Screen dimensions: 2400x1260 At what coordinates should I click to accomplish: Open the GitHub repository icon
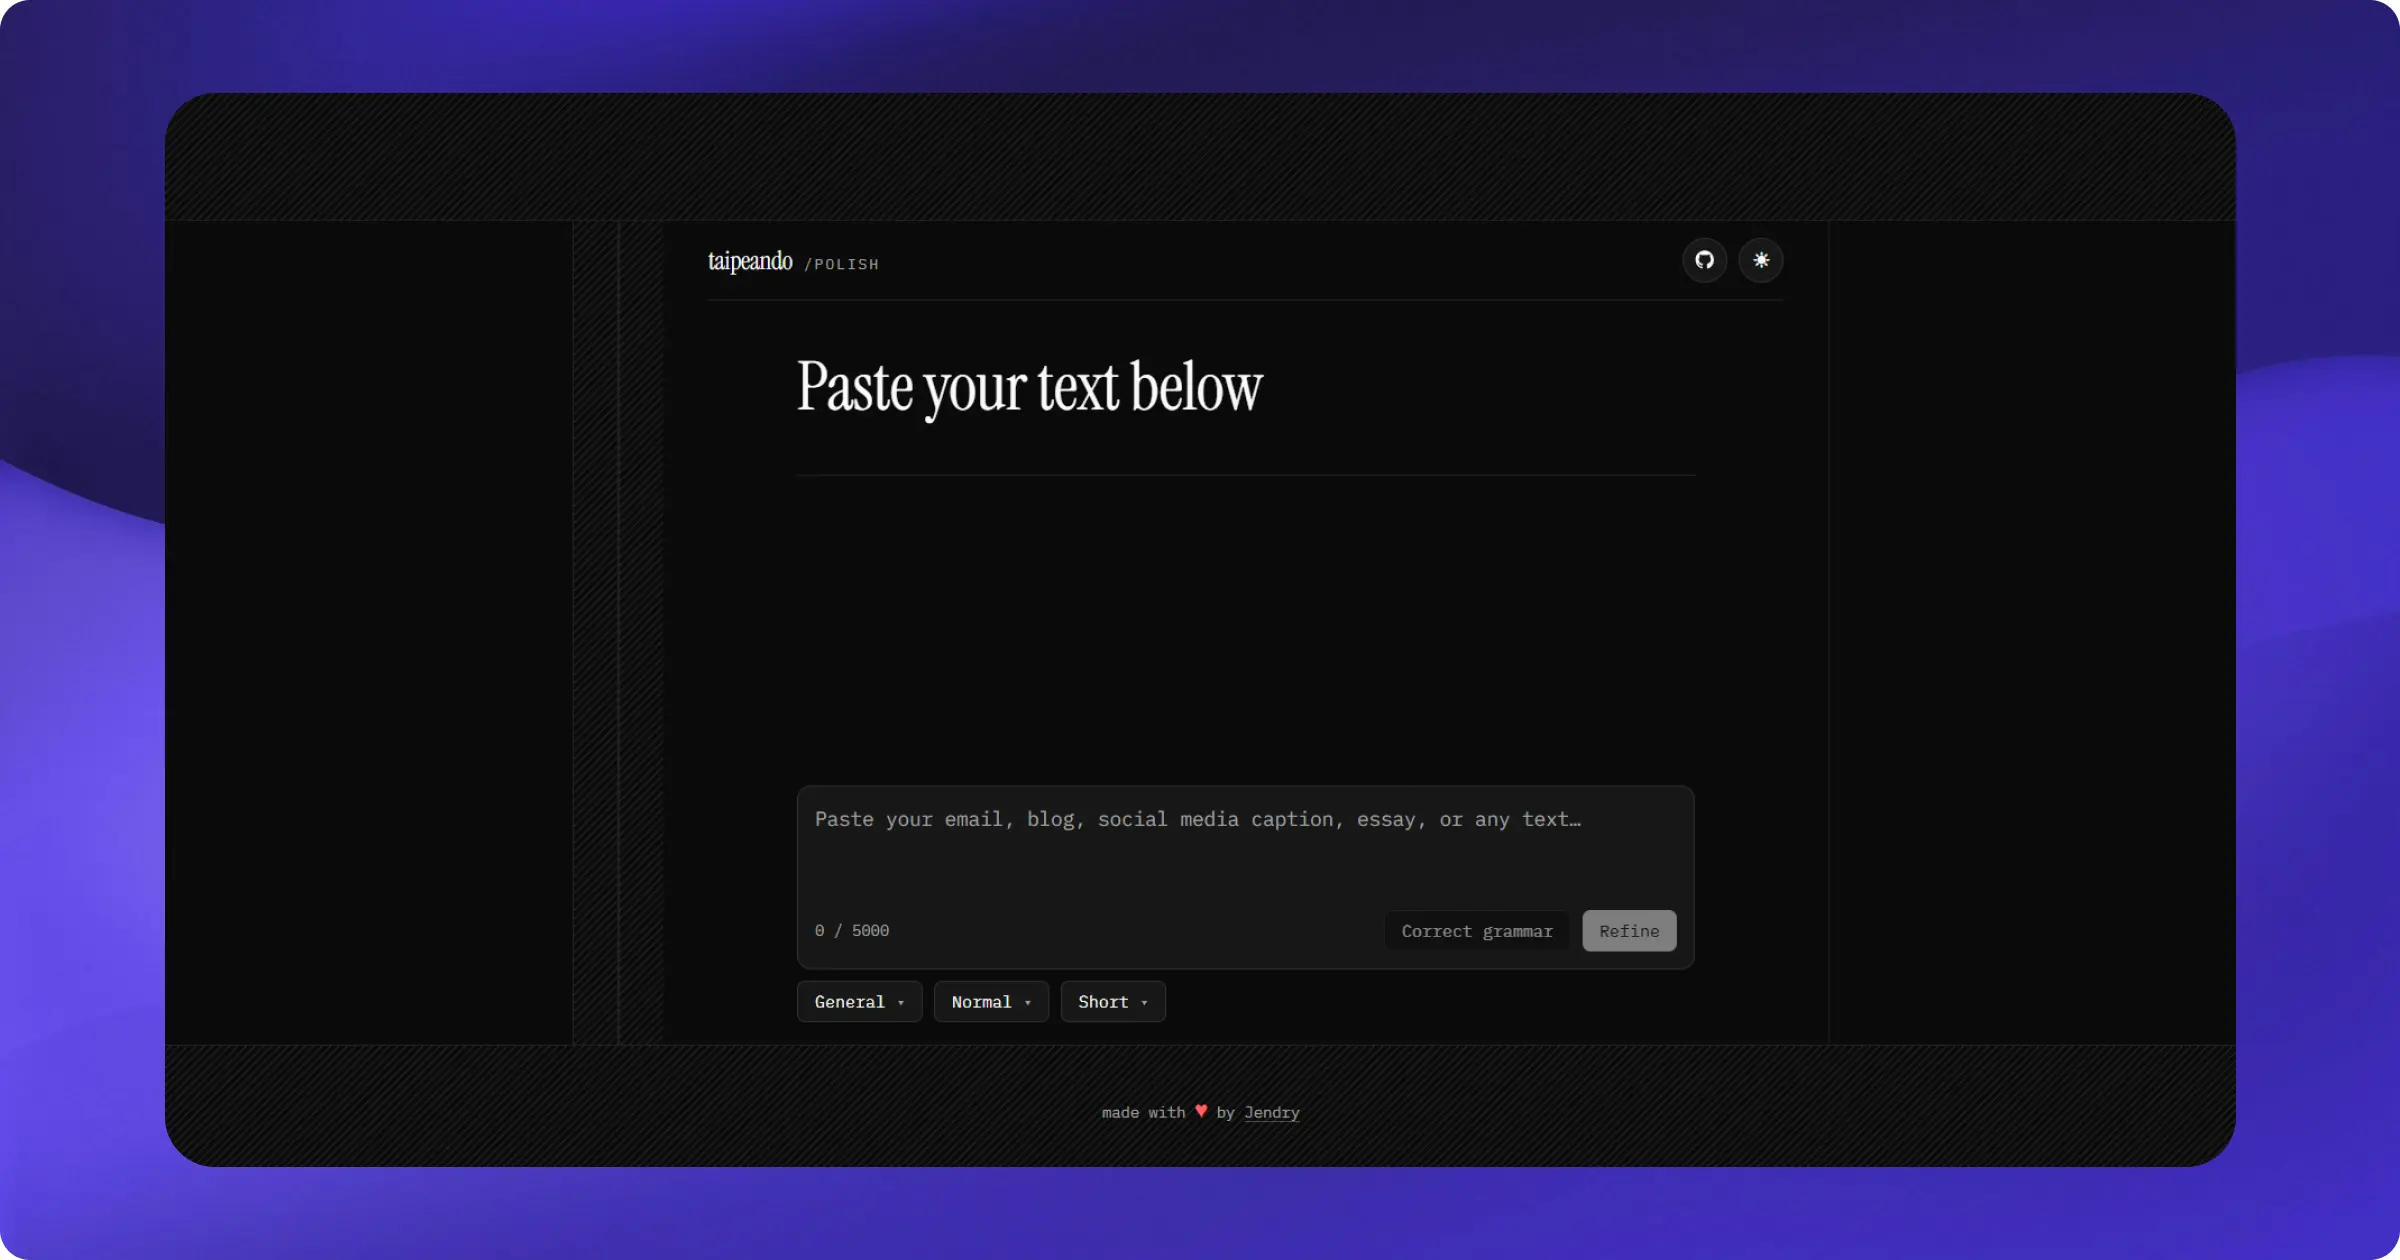[x=1704, y=260]
